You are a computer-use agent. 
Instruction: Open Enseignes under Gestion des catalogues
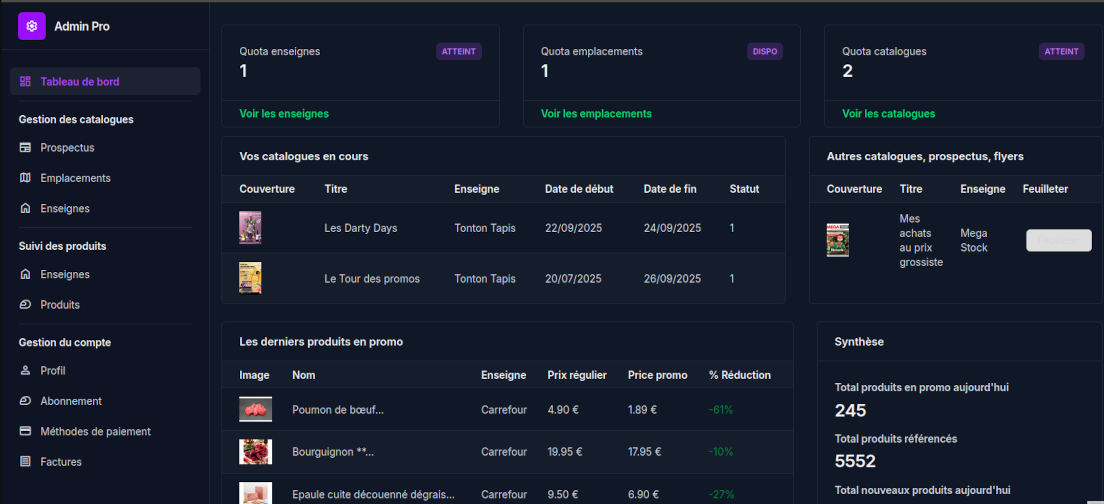click(65, 209)
